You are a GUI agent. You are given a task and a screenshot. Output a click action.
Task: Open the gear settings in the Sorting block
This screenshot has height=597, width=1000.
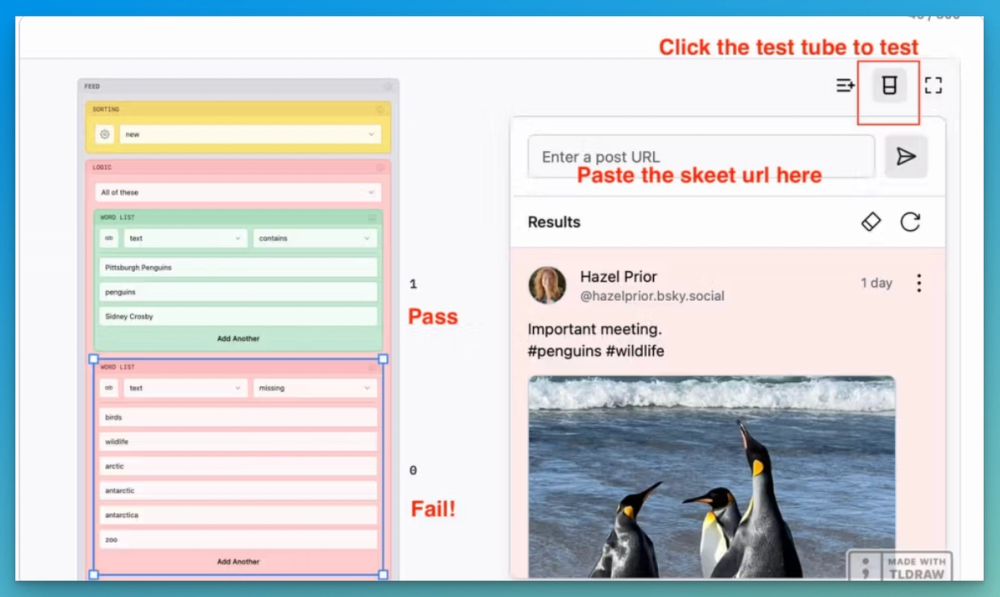pos(105,134)
